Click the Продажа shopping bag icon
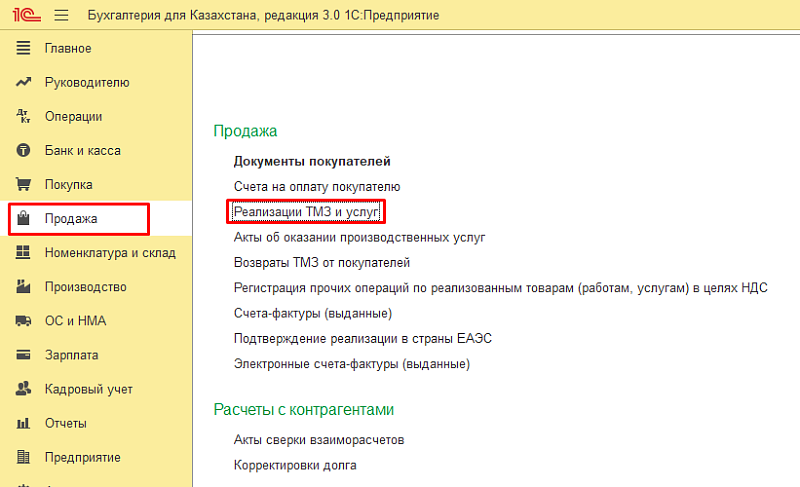 24,218
